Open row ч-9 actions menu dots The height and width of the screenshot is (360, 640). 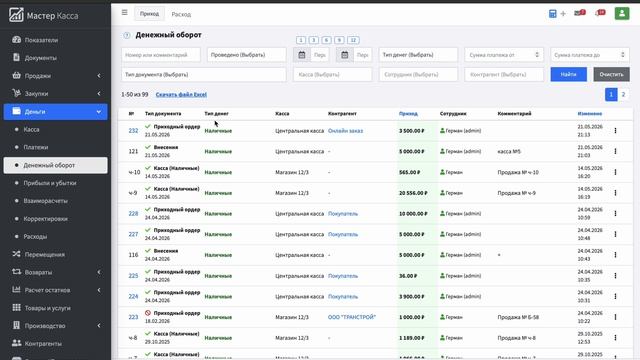[615, 193]
